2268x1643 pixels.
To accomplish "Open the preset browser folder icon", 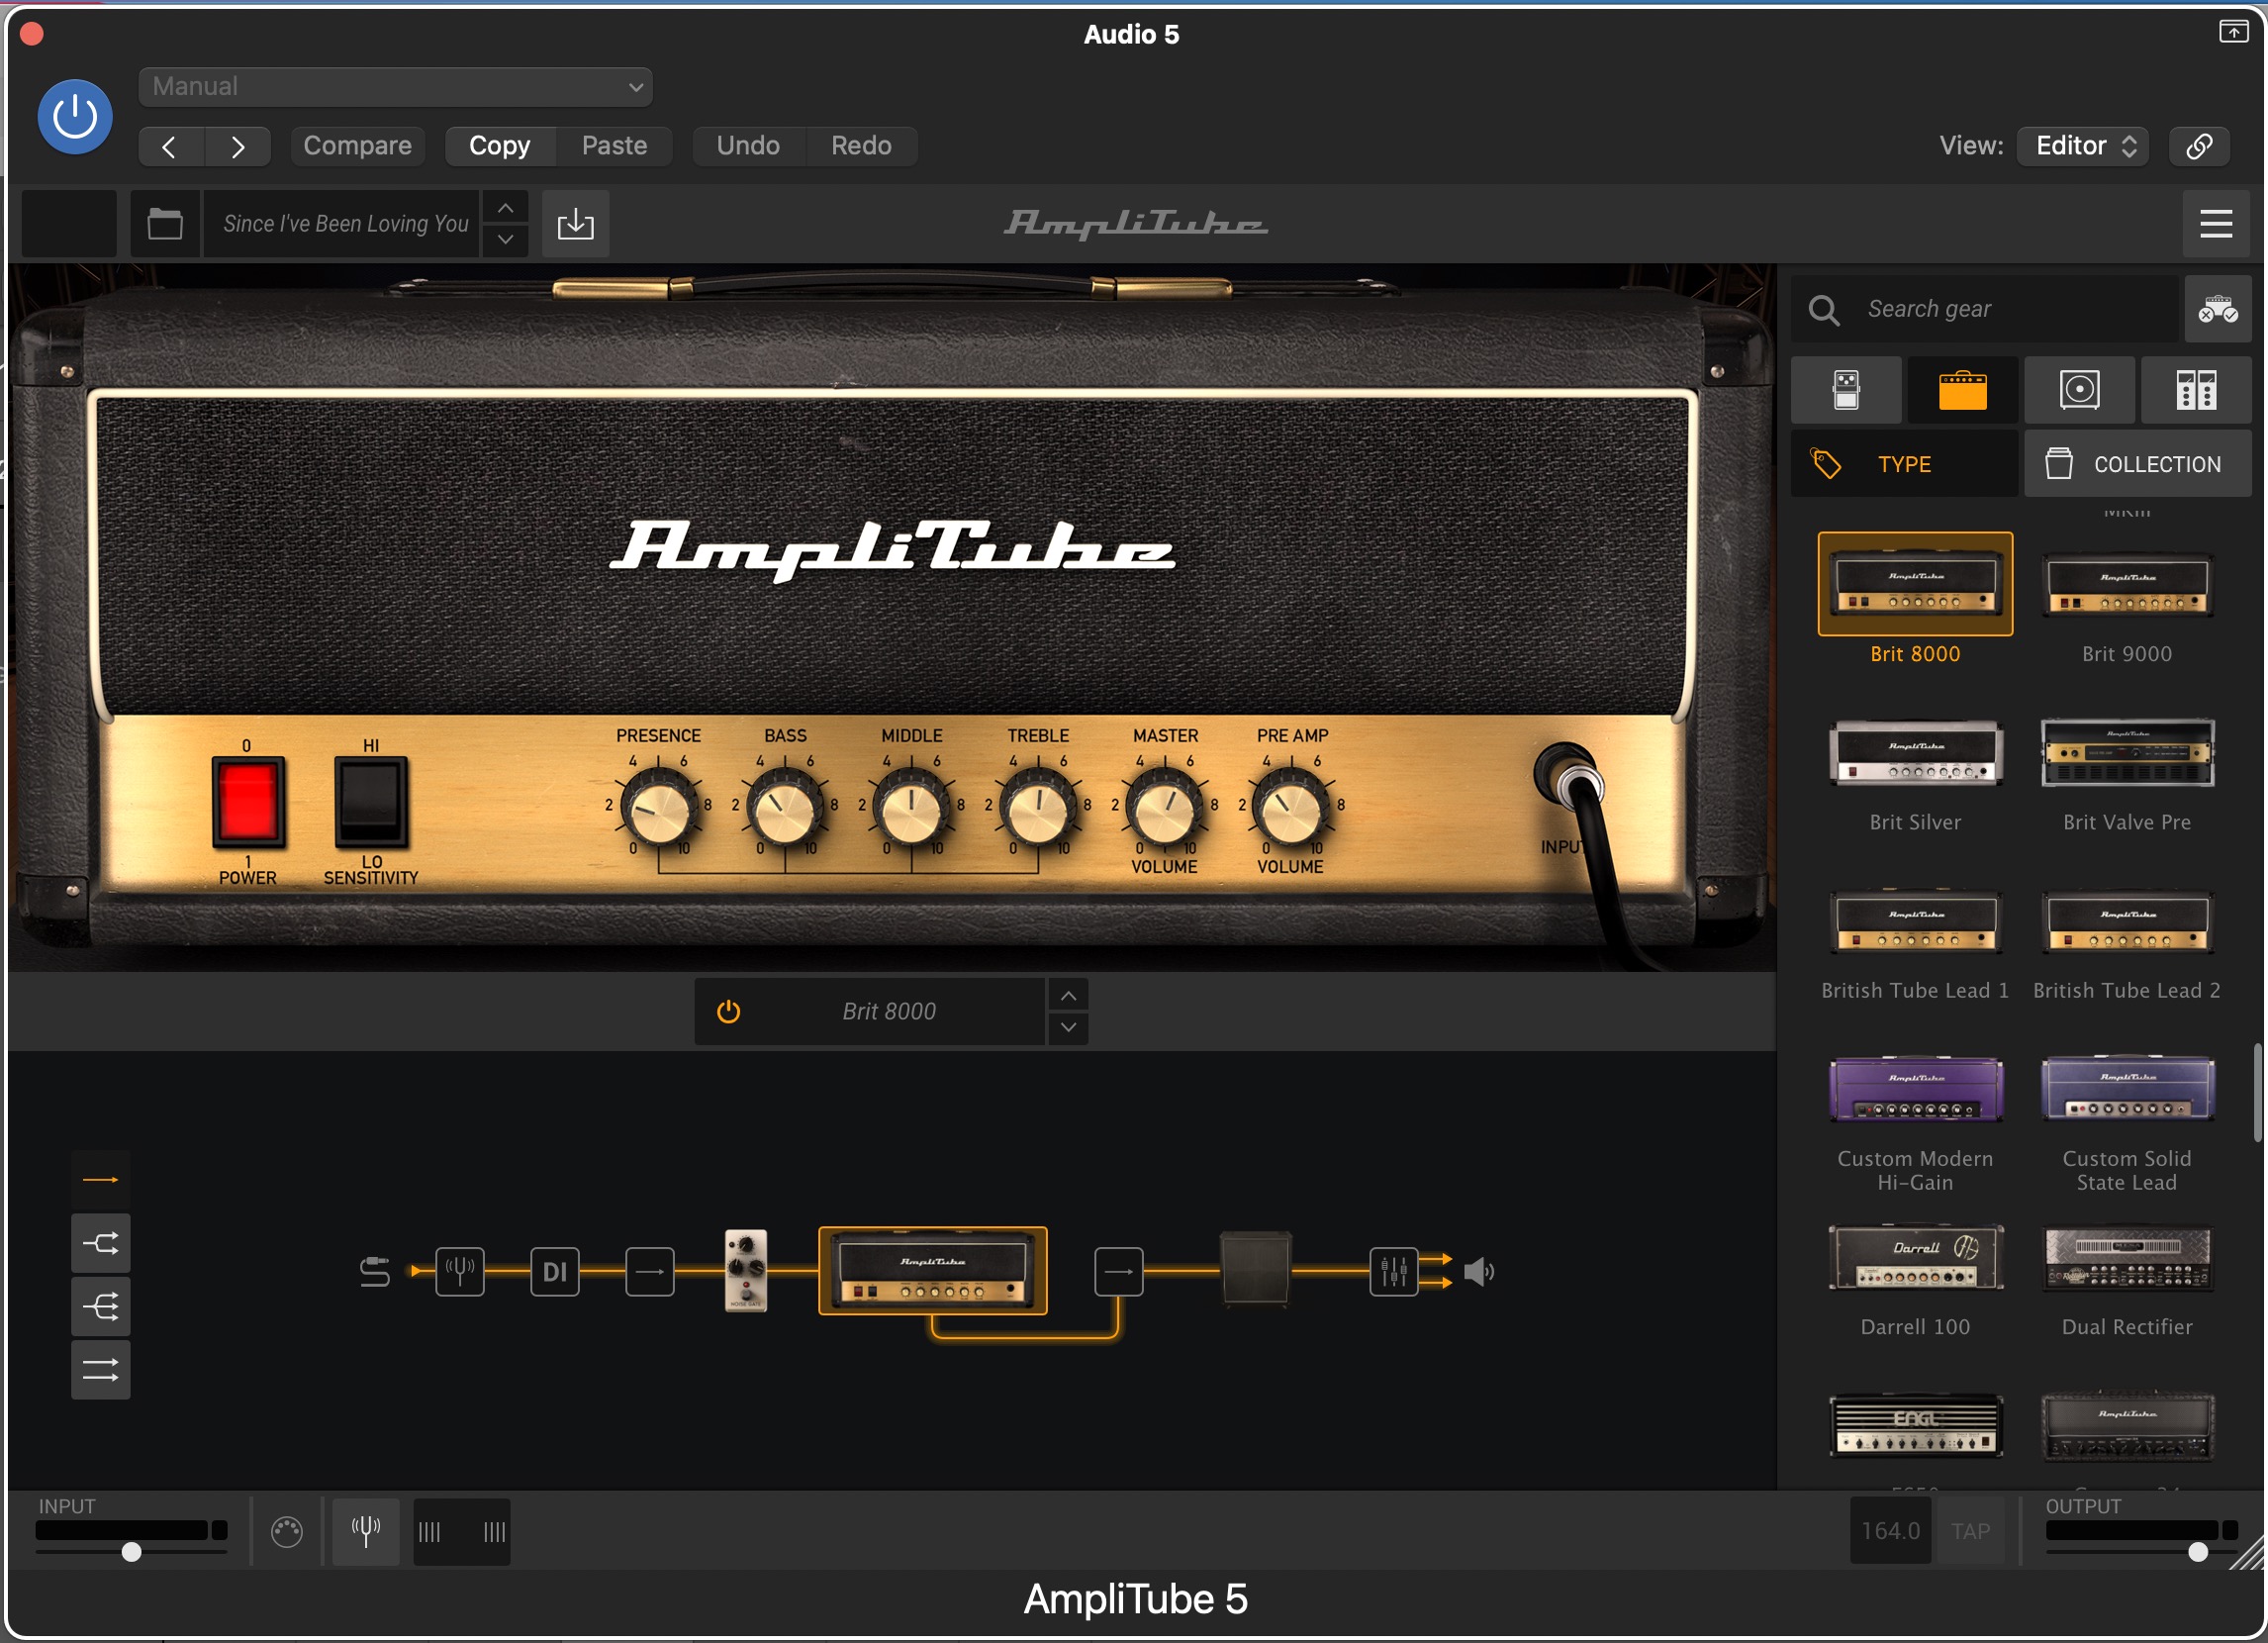I will pos(165,224).
